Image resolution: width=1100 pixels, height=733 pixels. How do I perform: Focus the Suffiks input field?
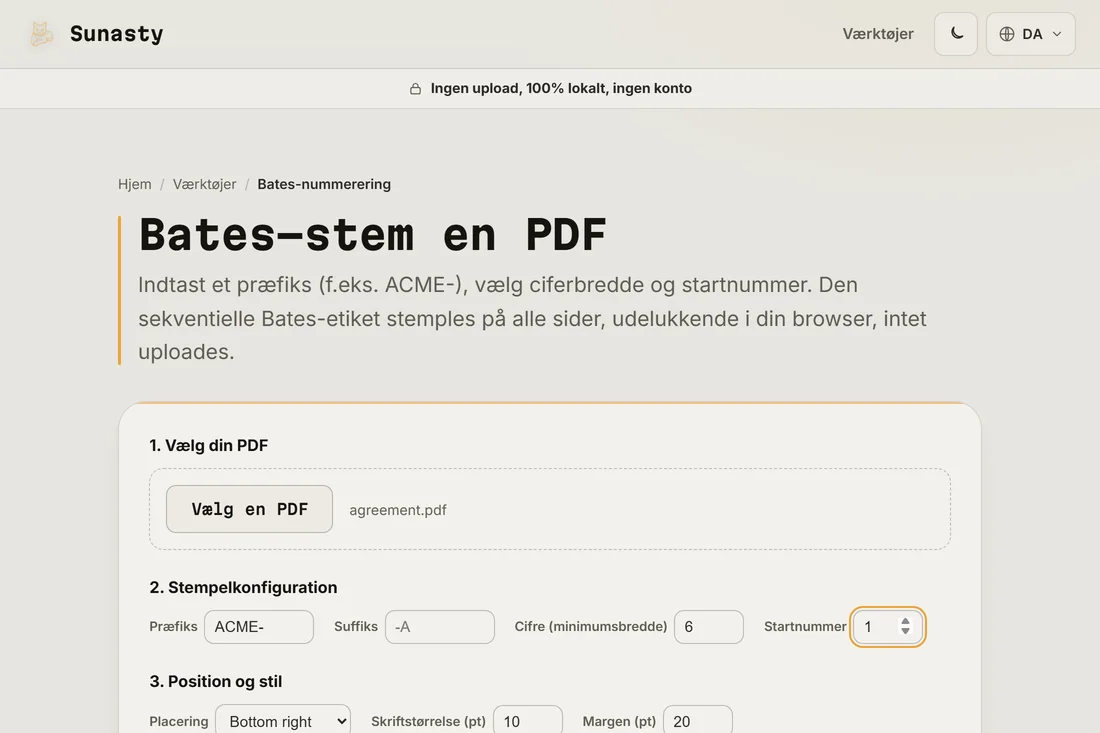click(440, 626)
